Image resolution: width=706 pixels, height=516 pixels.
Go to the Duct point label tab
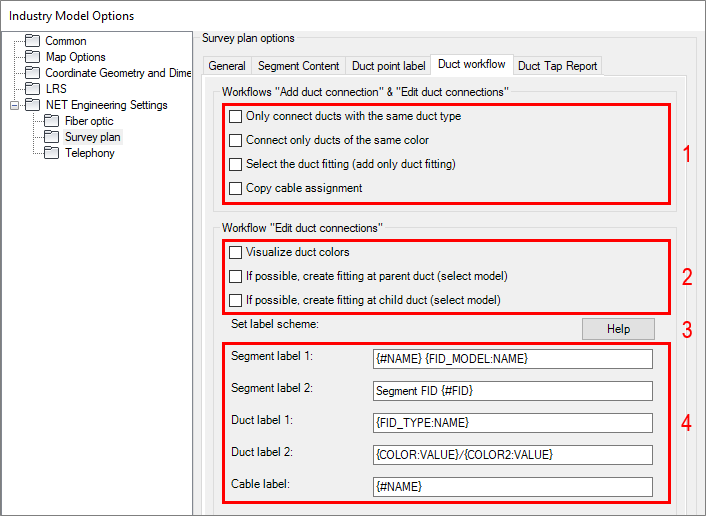(x=388, y=66)
